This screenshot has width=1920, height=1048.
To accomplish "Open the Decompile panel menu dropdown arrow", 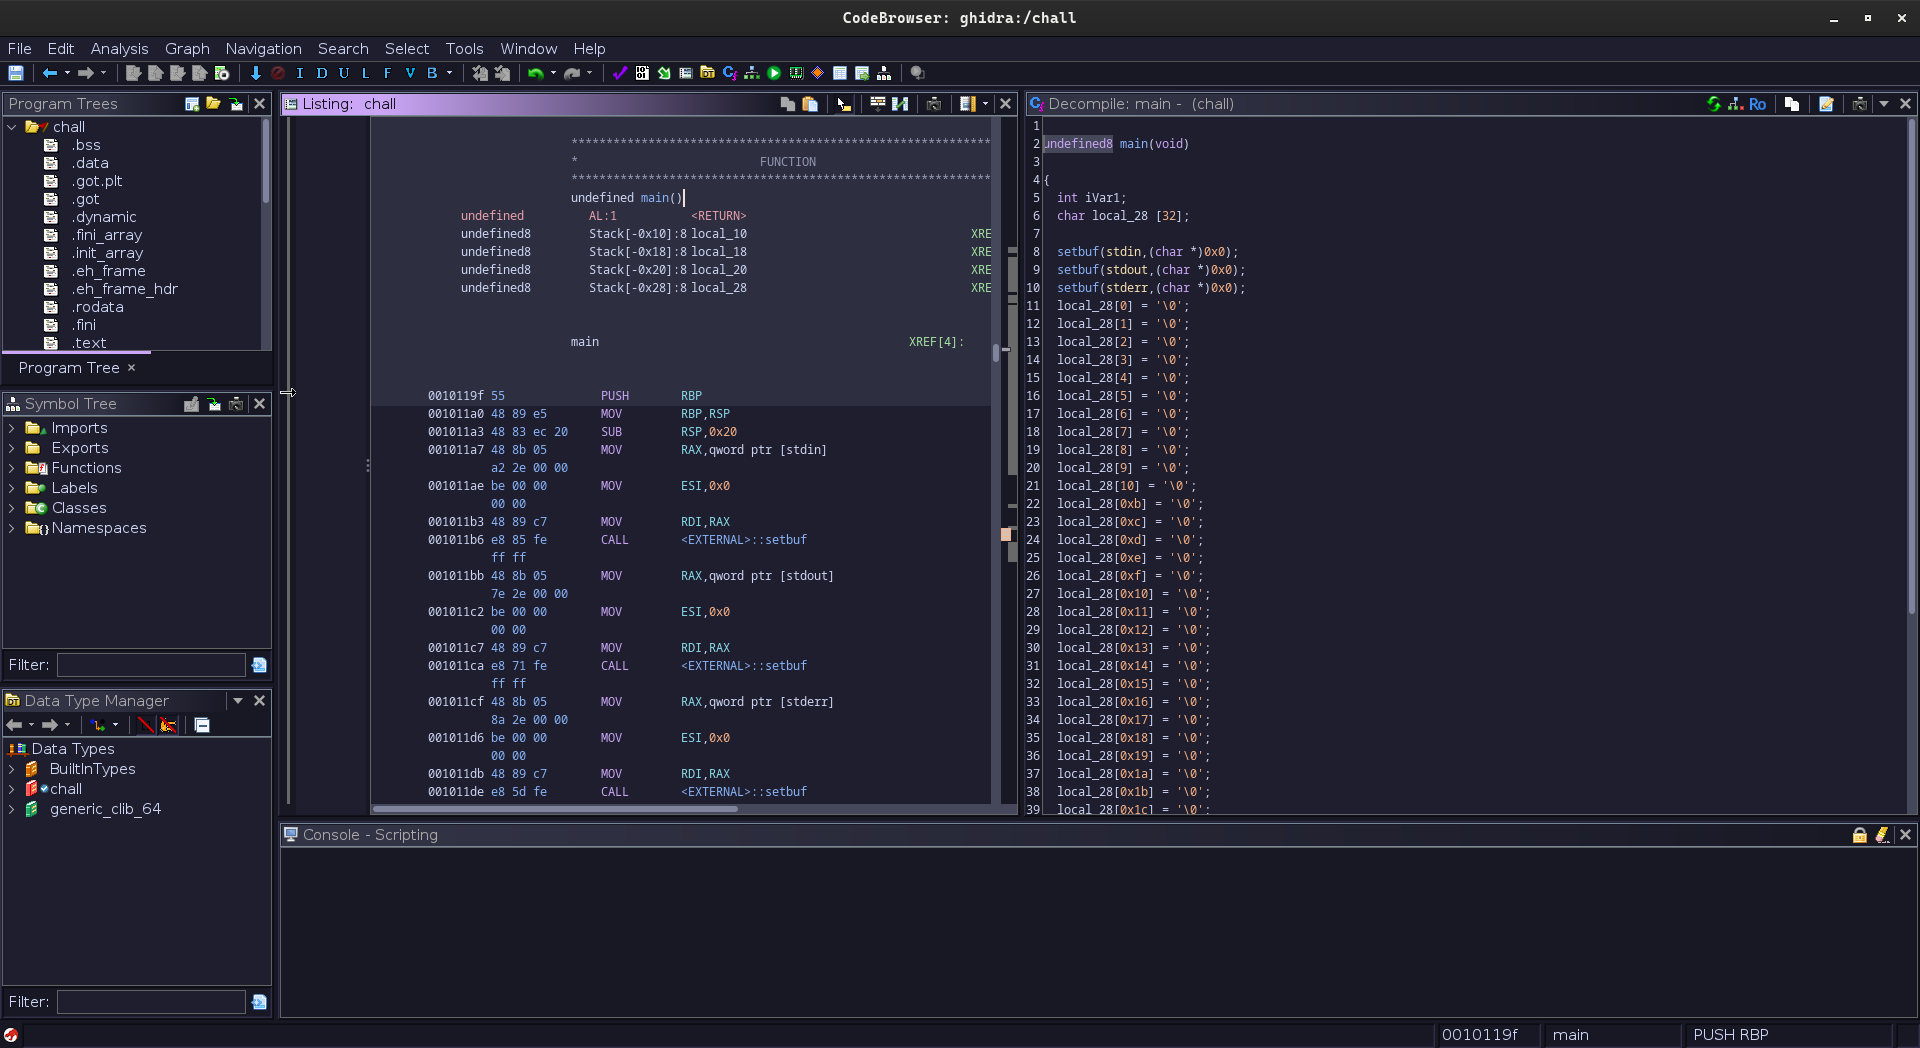I will point(1884,104).
